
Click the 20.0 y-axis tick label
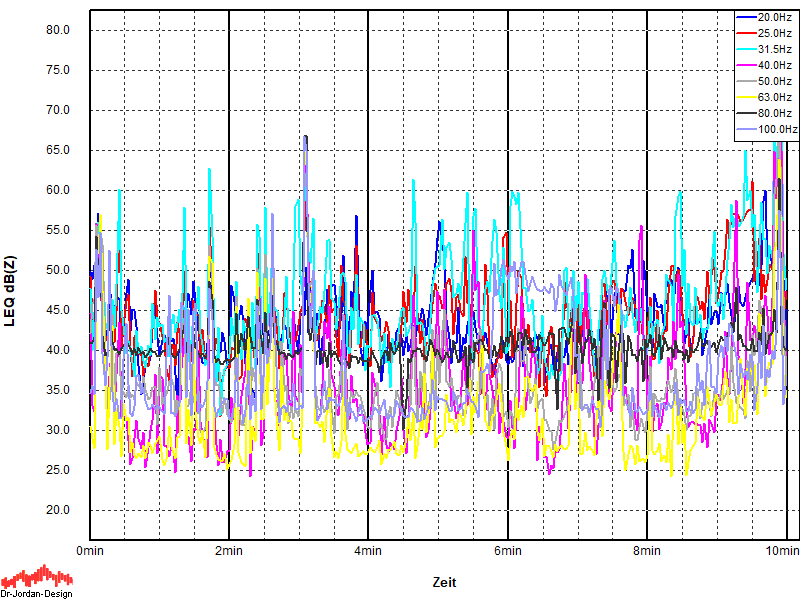pyautogui.click(x=59, y=510)
